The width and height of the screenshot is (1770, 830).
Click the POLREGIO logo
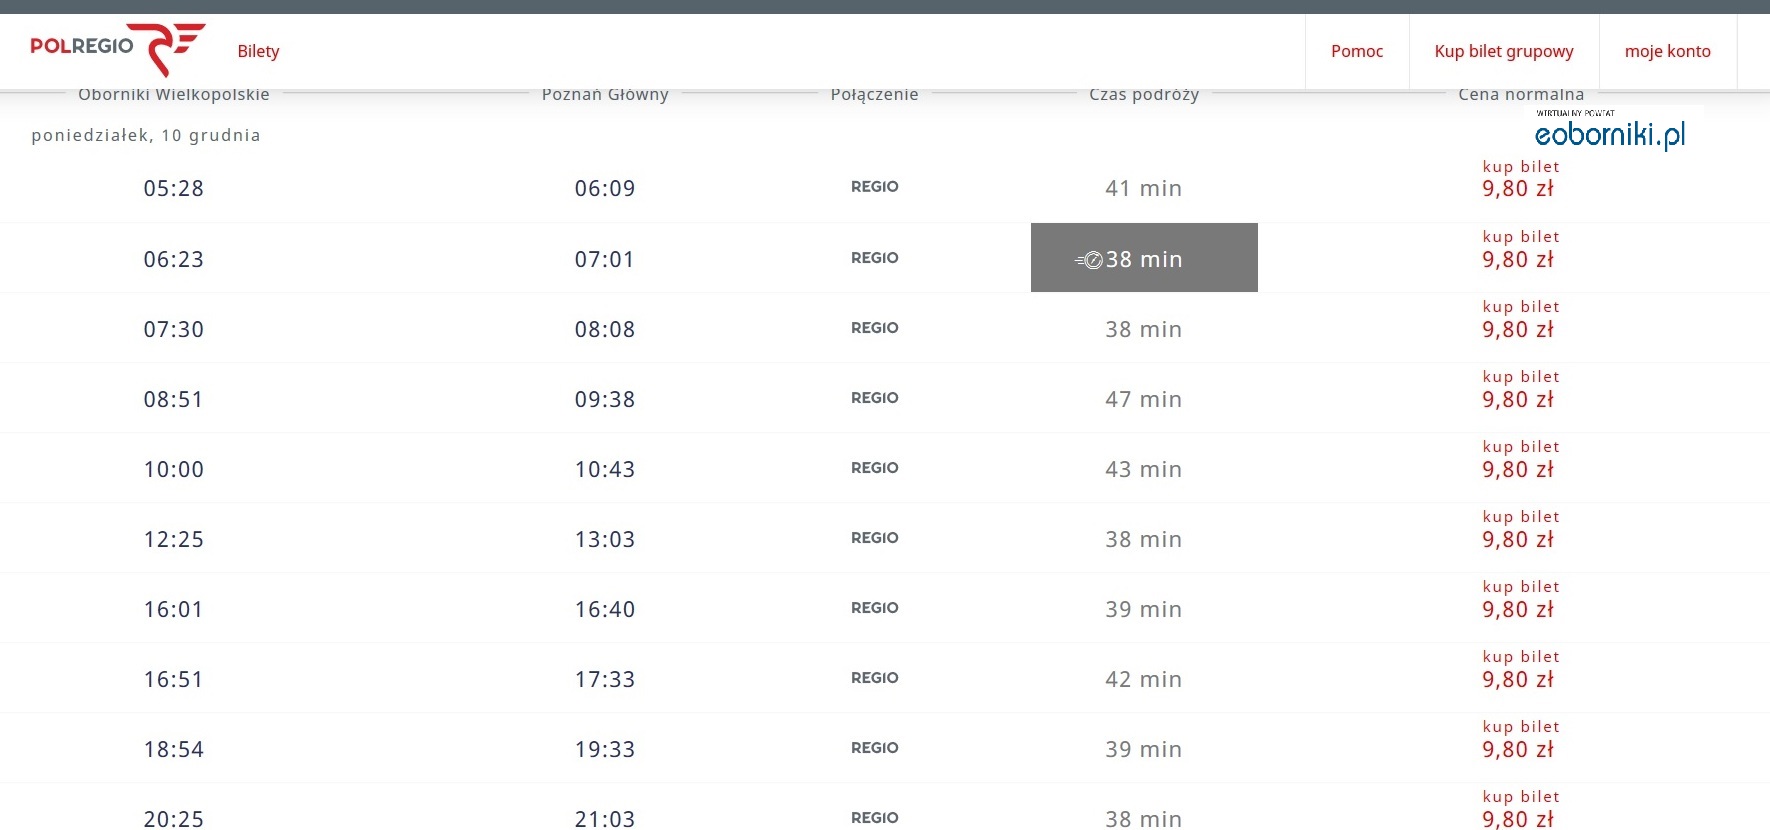[x=117, y=48]
